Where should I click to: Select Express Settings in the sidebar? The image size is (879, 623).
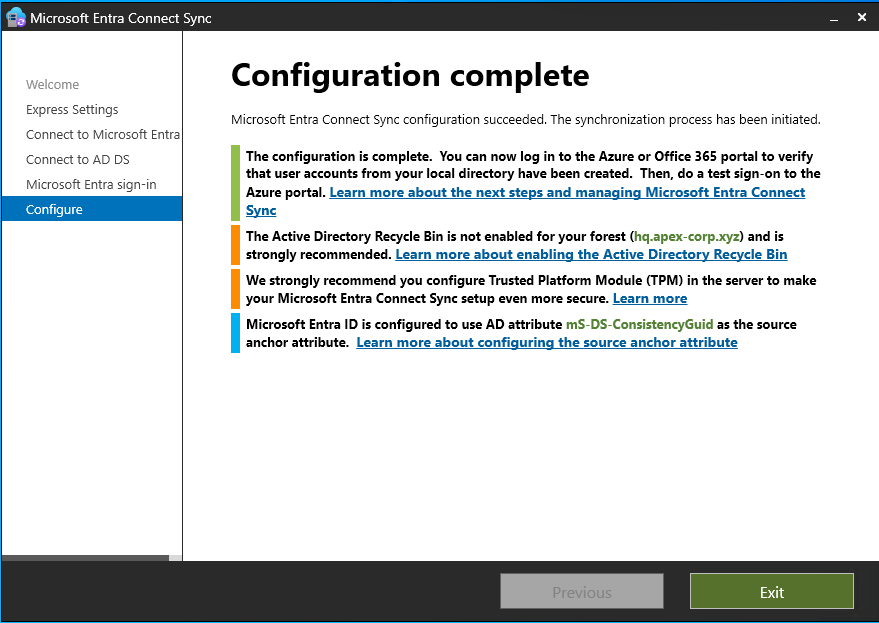pyautogui.click(x=72, y=109)
